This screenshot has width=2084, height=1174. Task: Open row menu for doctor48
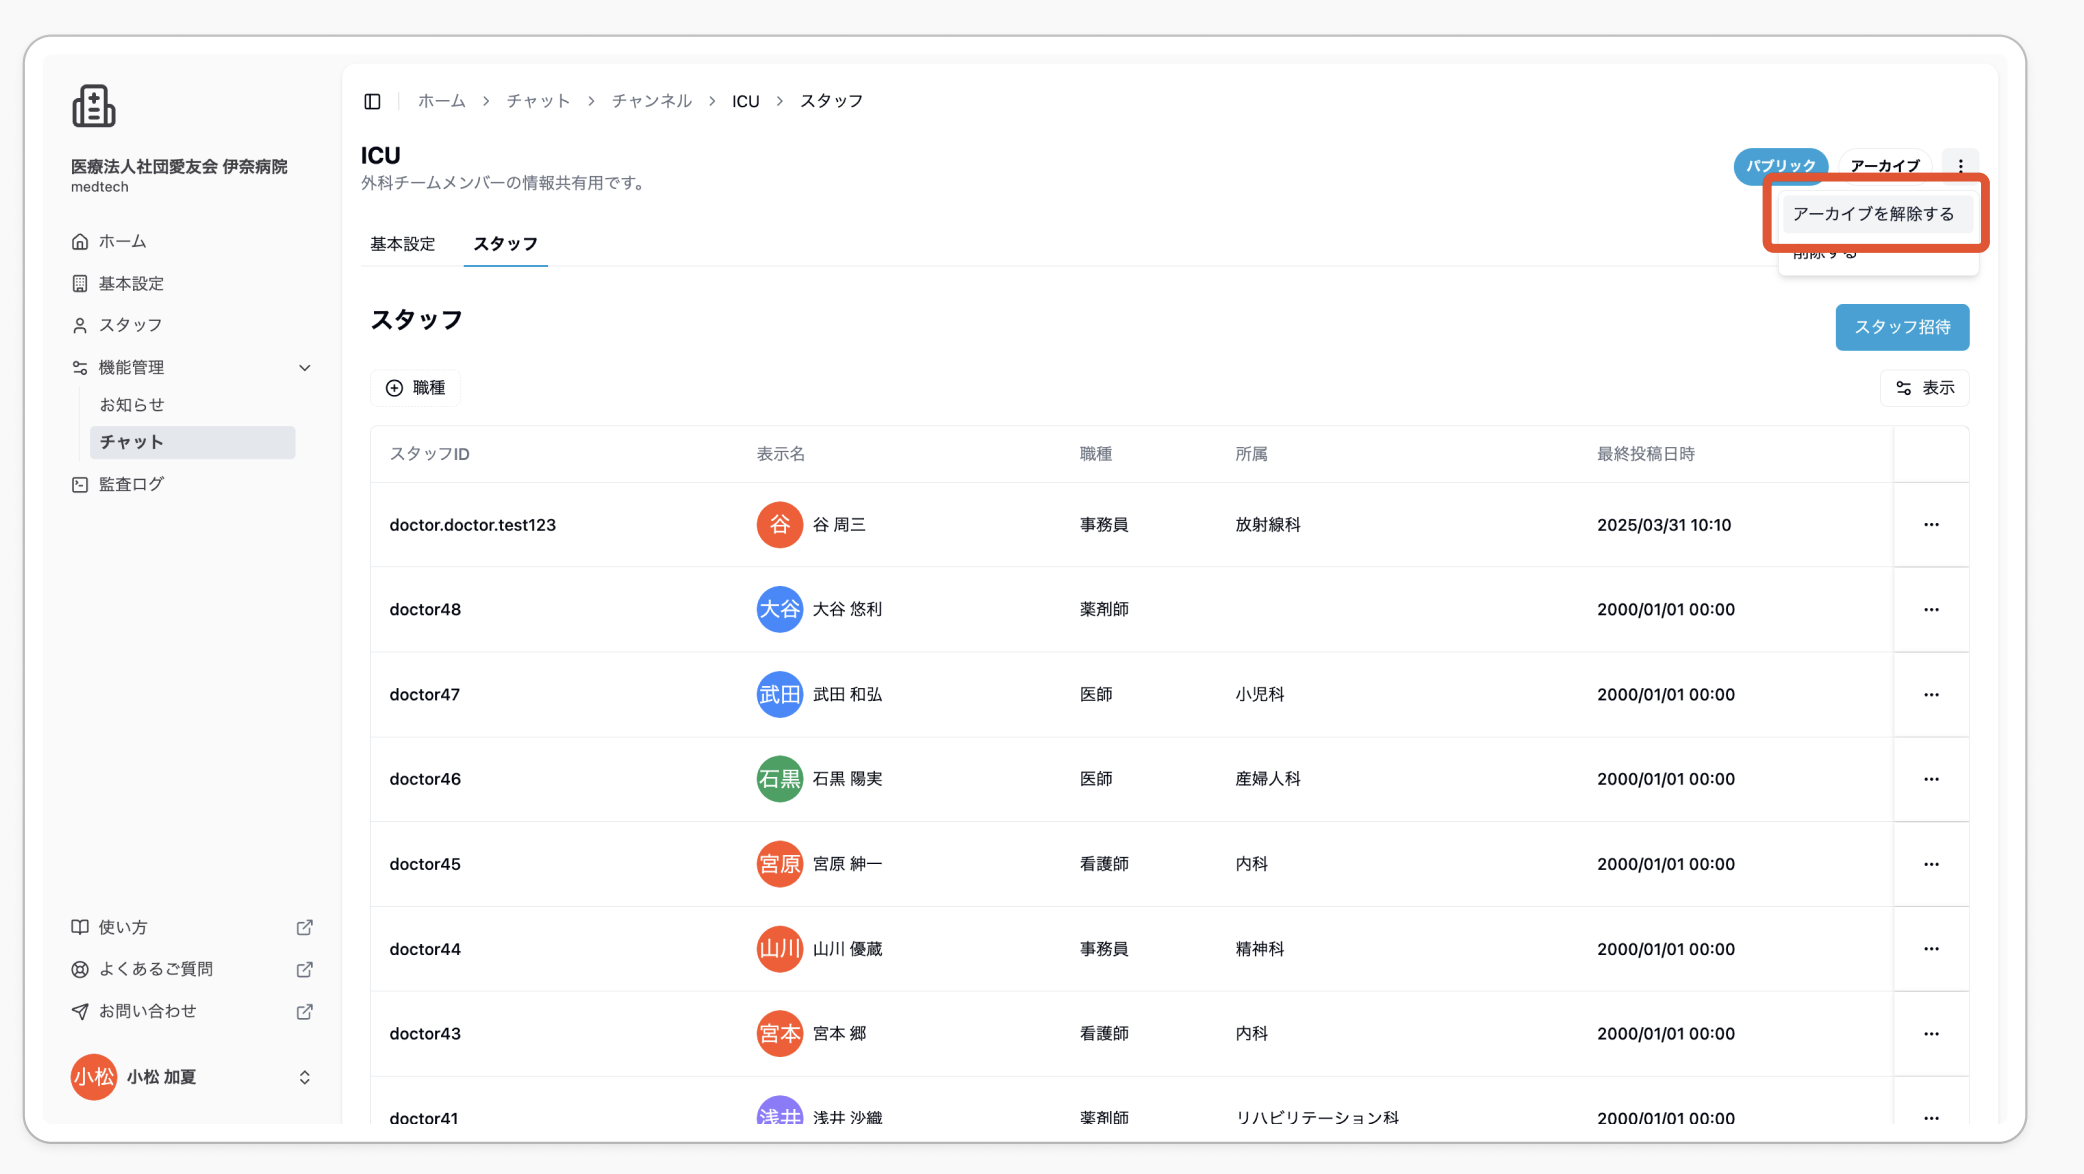(1931, 610)
